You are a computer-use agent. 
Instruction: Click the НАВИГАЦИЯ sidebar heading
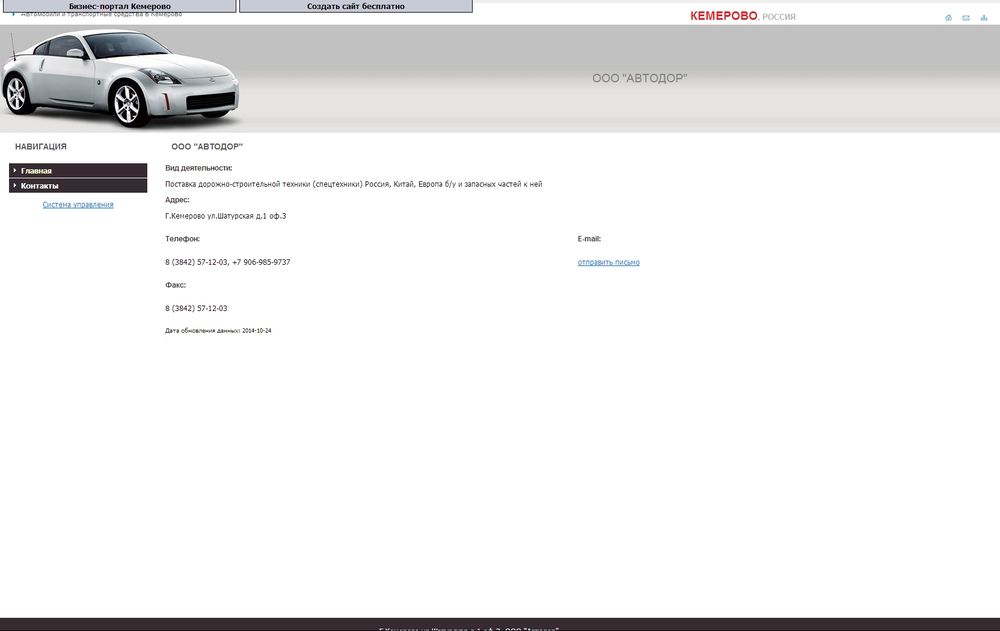pyautogui.click(x=41, y=147)
